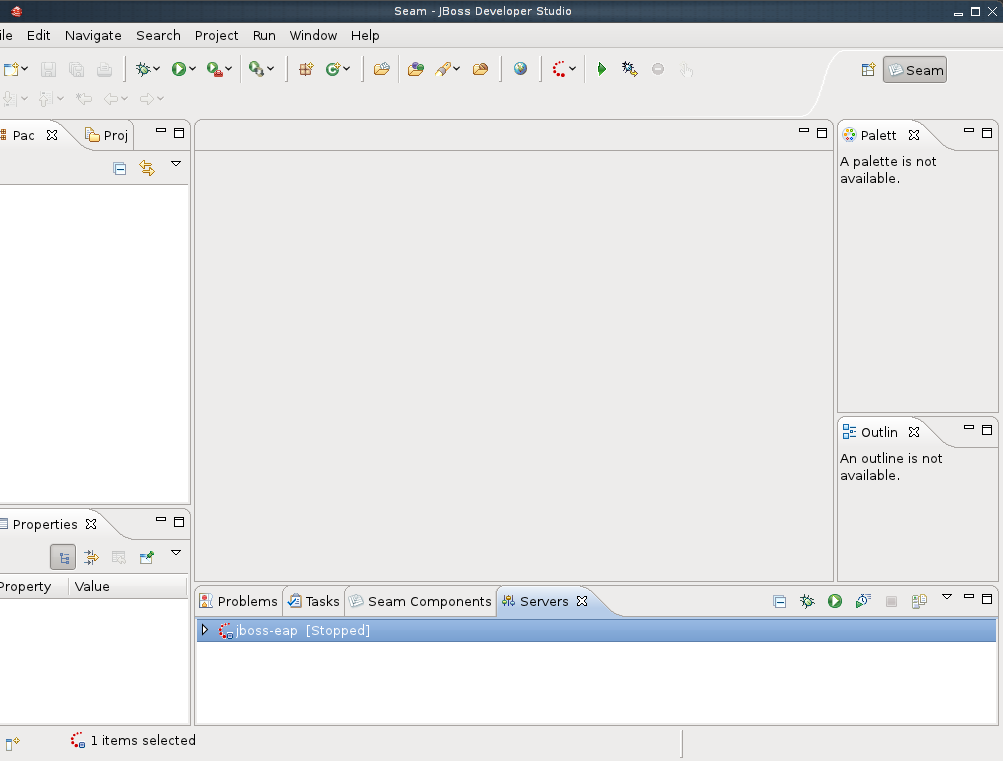Start the server in debug mode
This screenshot has height=761, width=1003.
click(x=807, y=601)
